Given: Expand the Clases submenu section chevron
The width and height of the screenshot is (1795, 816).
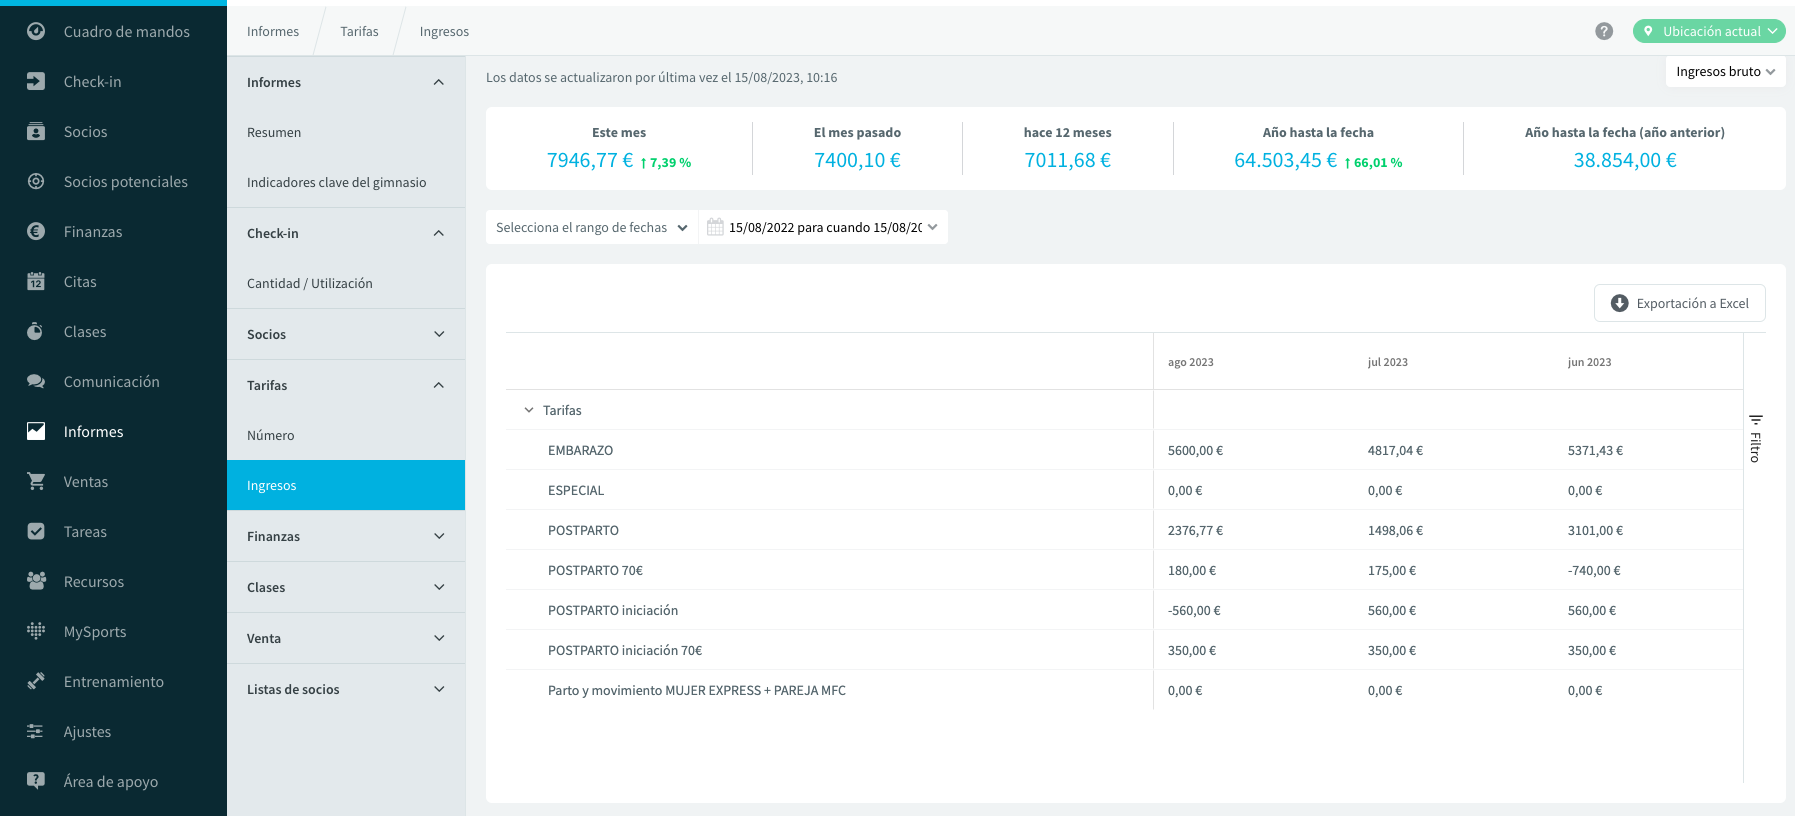Looking at the screenshot, I should click(x=439, y=587).
